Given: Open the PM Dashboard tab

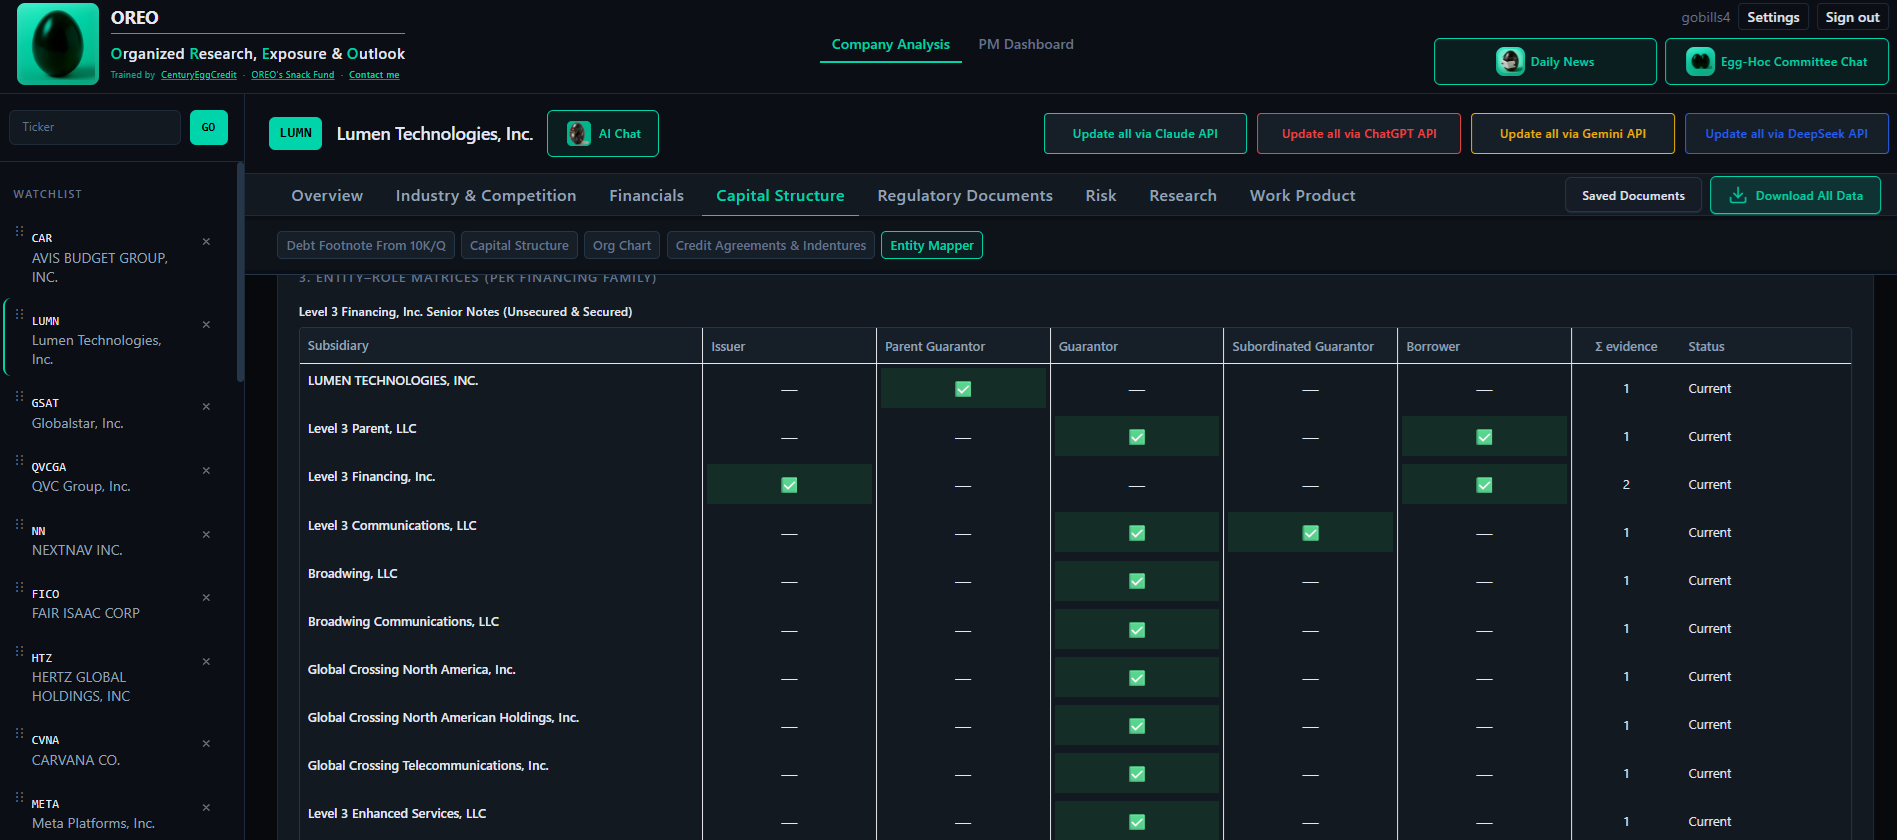Looking at the screenshot, I should (x=1026, y=44).
